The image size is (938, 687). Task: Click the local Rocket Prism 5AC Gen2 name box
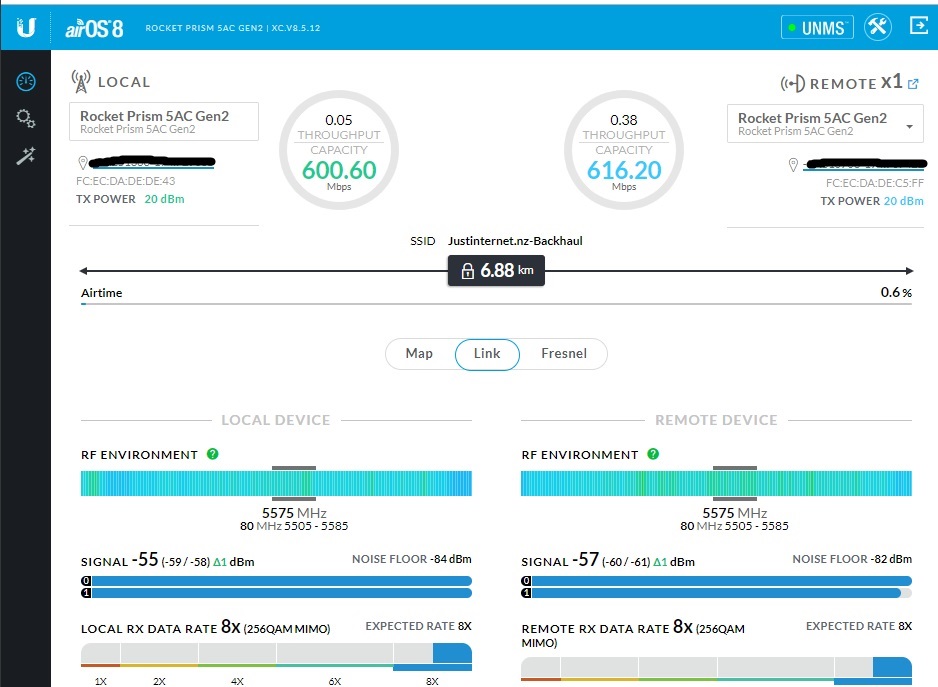pyautogui.click(x=164, y=121)
